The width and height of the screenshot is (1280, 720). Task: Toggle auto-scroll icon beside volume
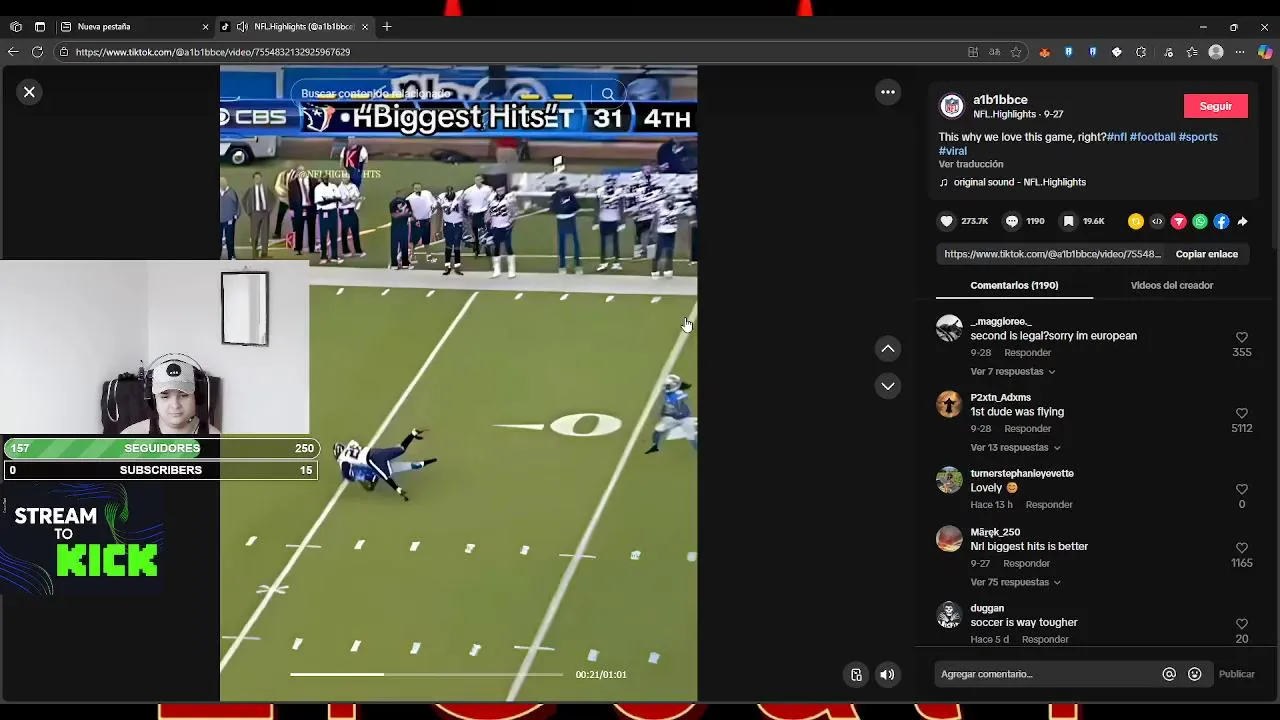tap(856, 675)
